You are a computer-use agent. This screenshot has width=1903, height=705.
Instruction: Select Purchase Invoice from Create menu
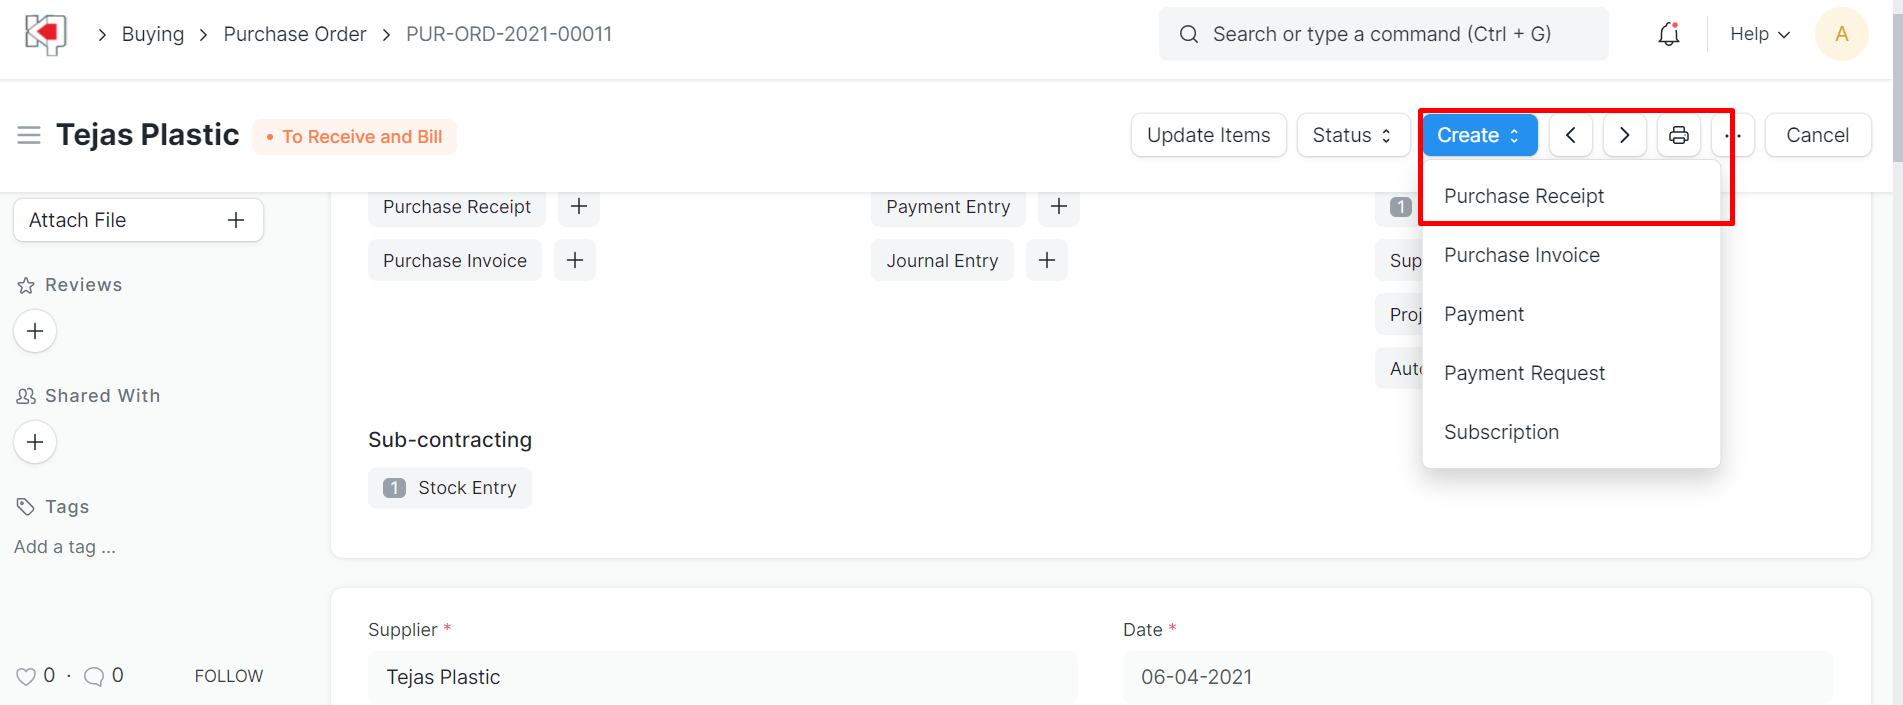point(1521,255)
